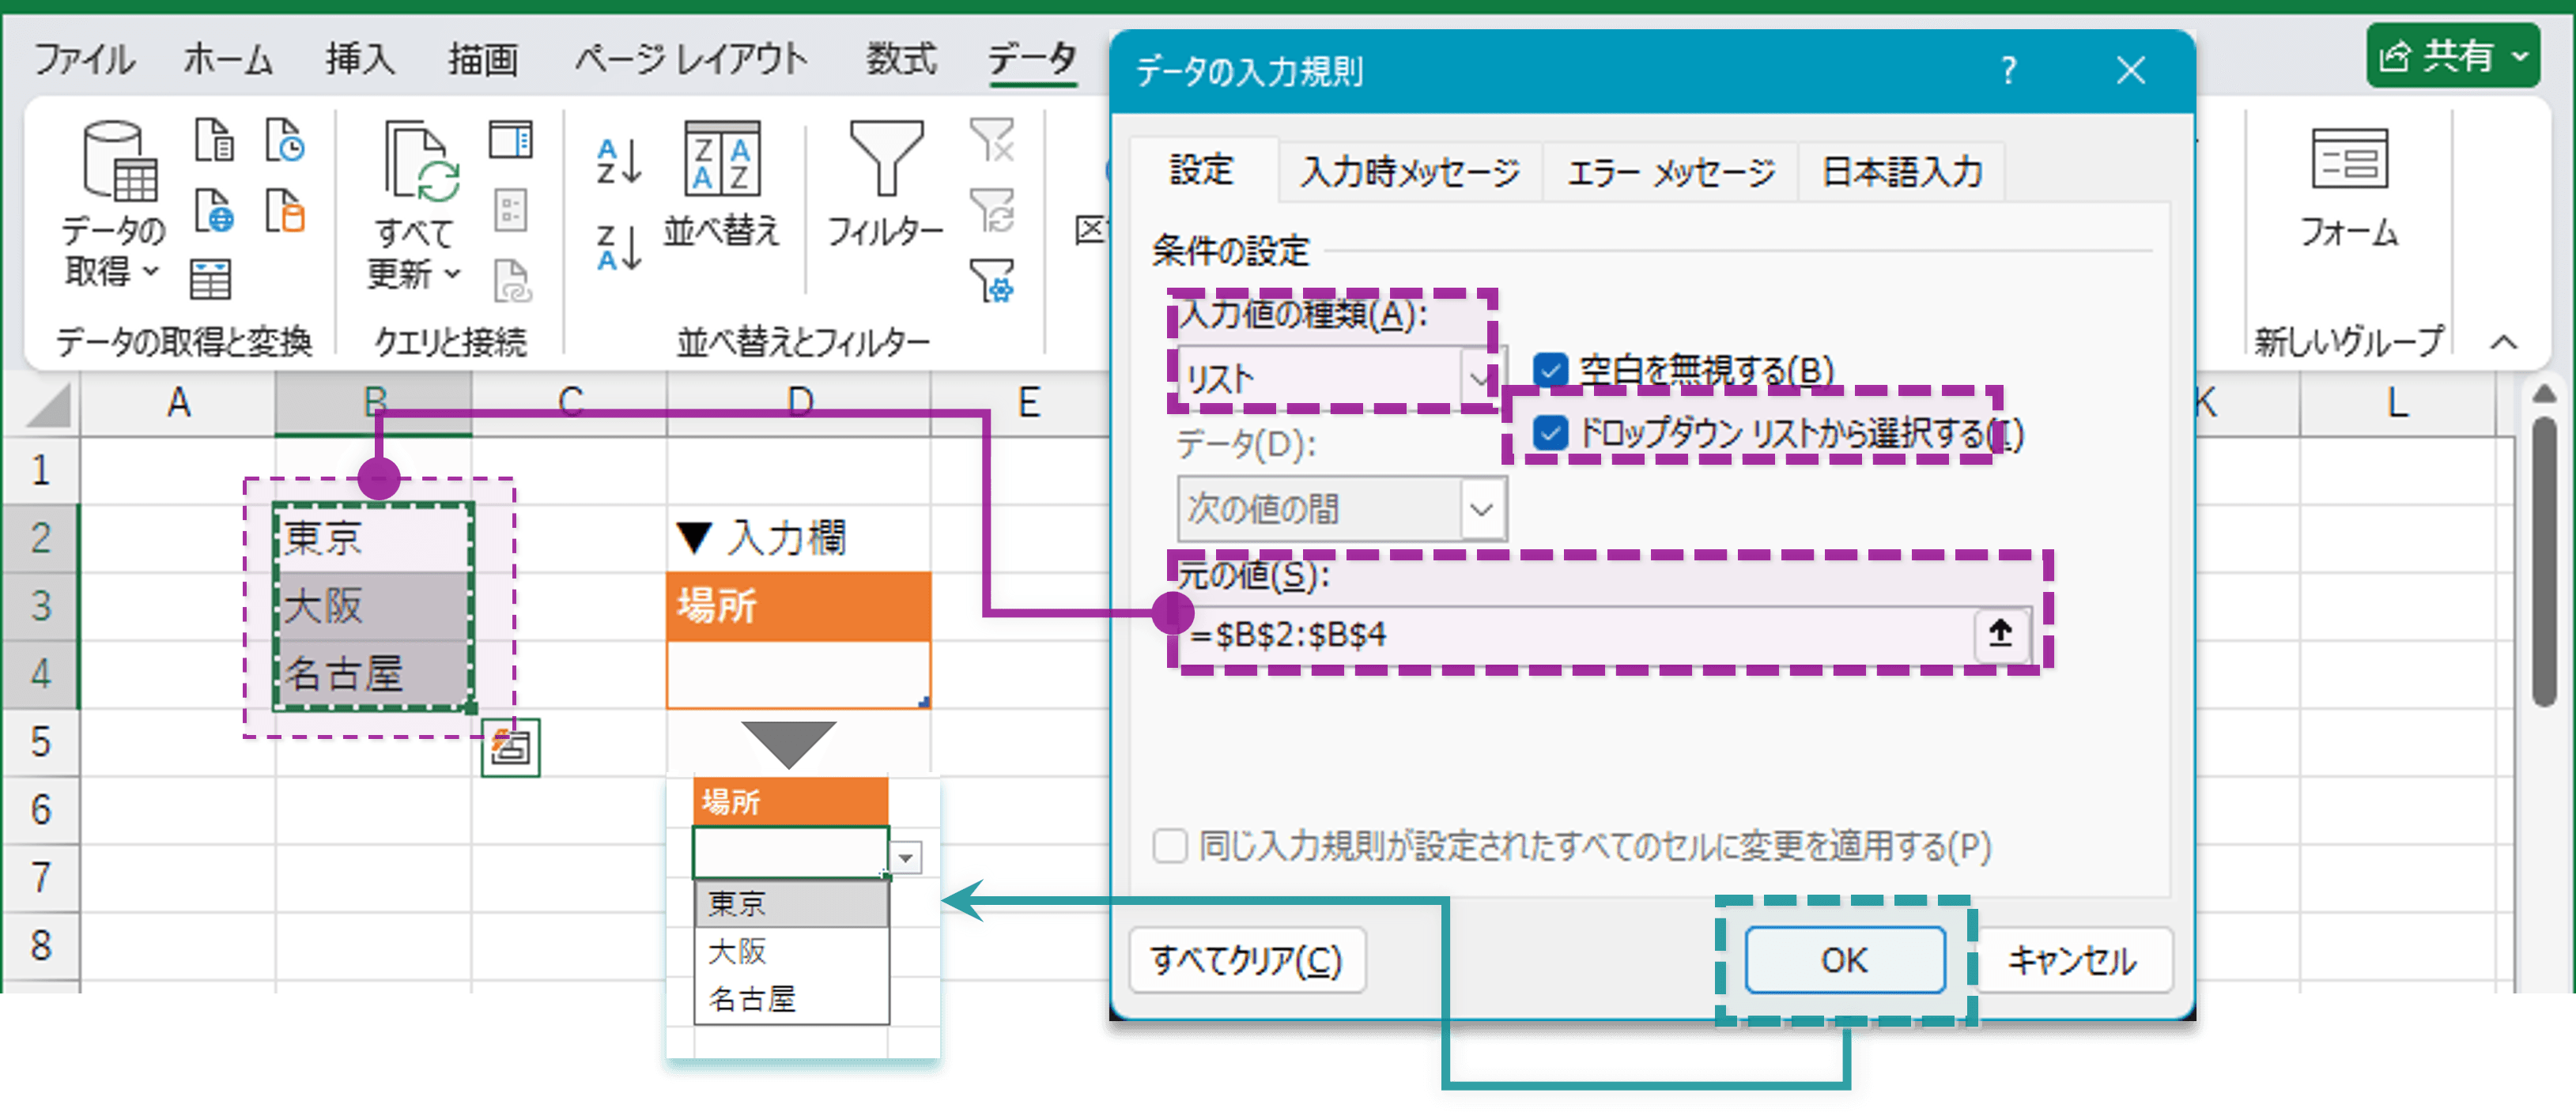Select the 設定 tab in dialog
The height and width of the screenshot is (1112, 2576).
[x=1202, y=170]
